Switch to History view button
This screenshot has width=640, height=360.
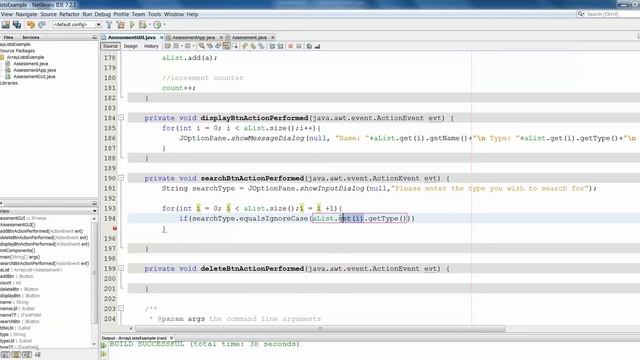coord(151,46)
